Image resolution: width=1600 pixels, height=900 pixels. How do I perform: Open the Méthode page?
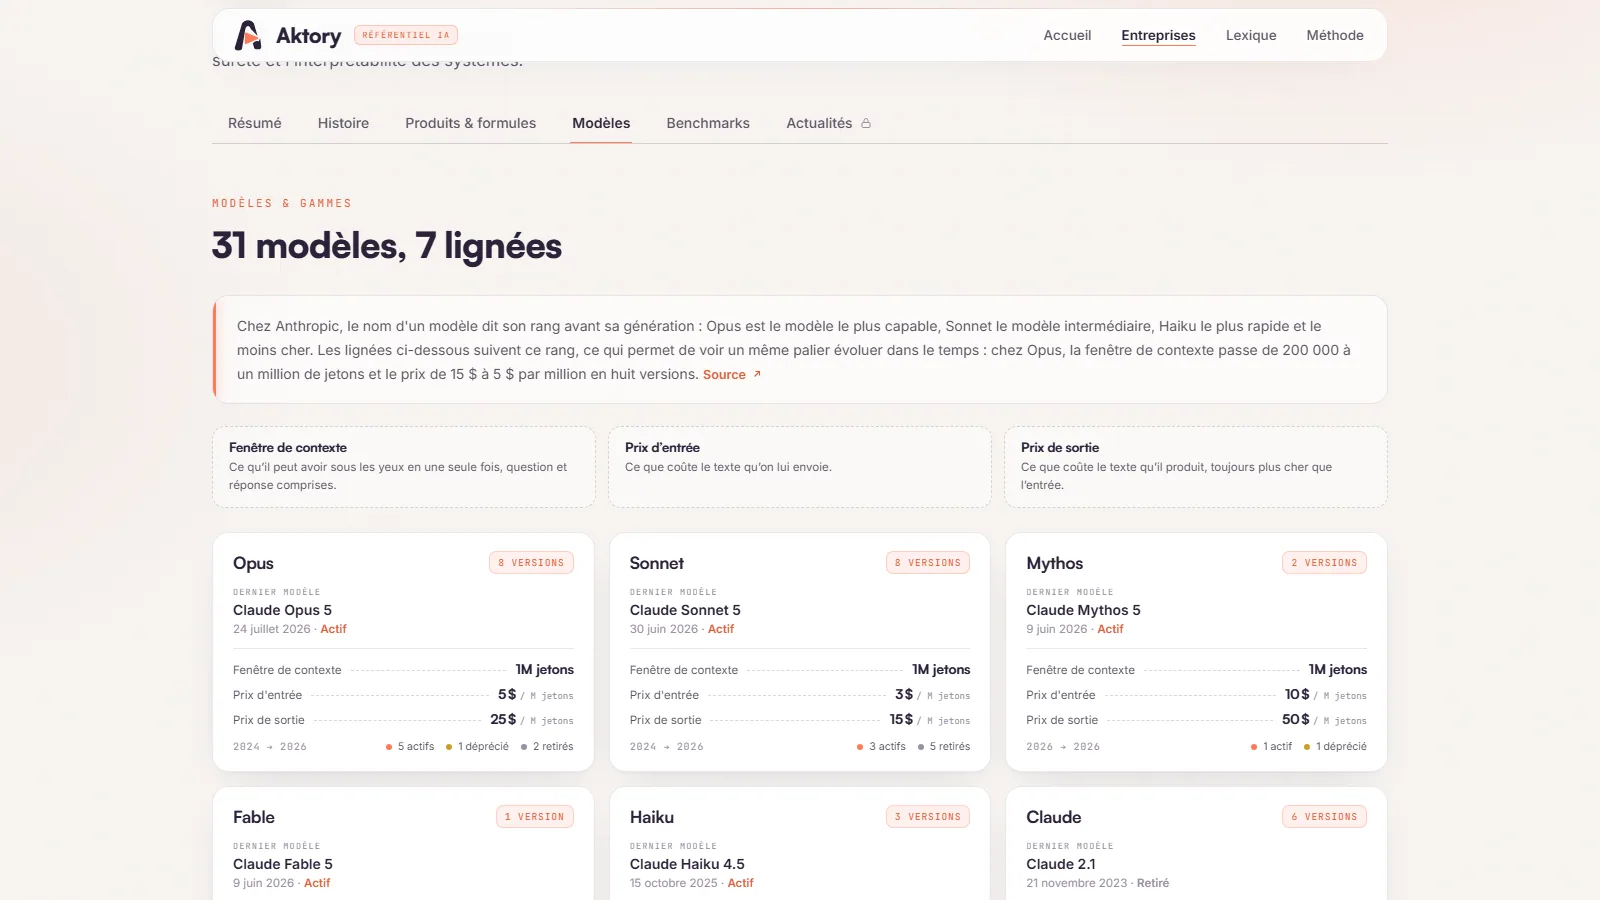[x=1335, y=35]
